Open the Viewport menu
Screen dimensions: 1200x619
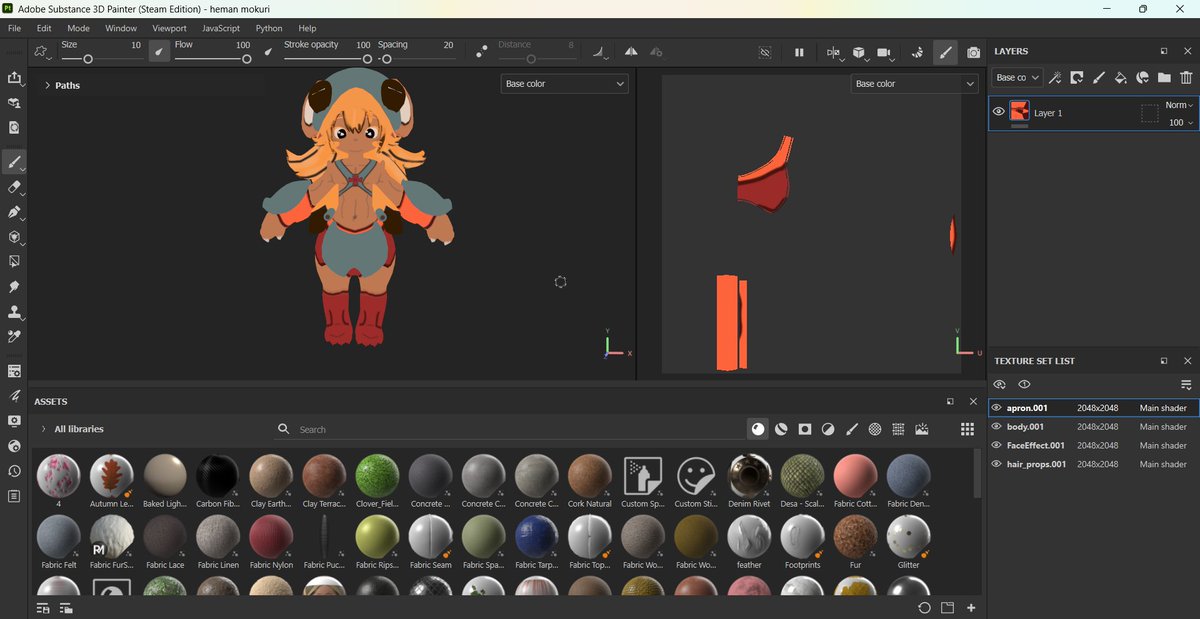[169, 28]
